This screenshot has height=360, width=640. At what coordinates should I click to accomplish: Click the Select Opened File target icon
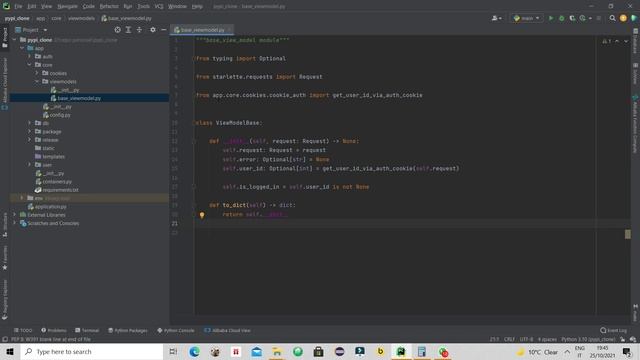pyautogui.click(x=118, y=30)
